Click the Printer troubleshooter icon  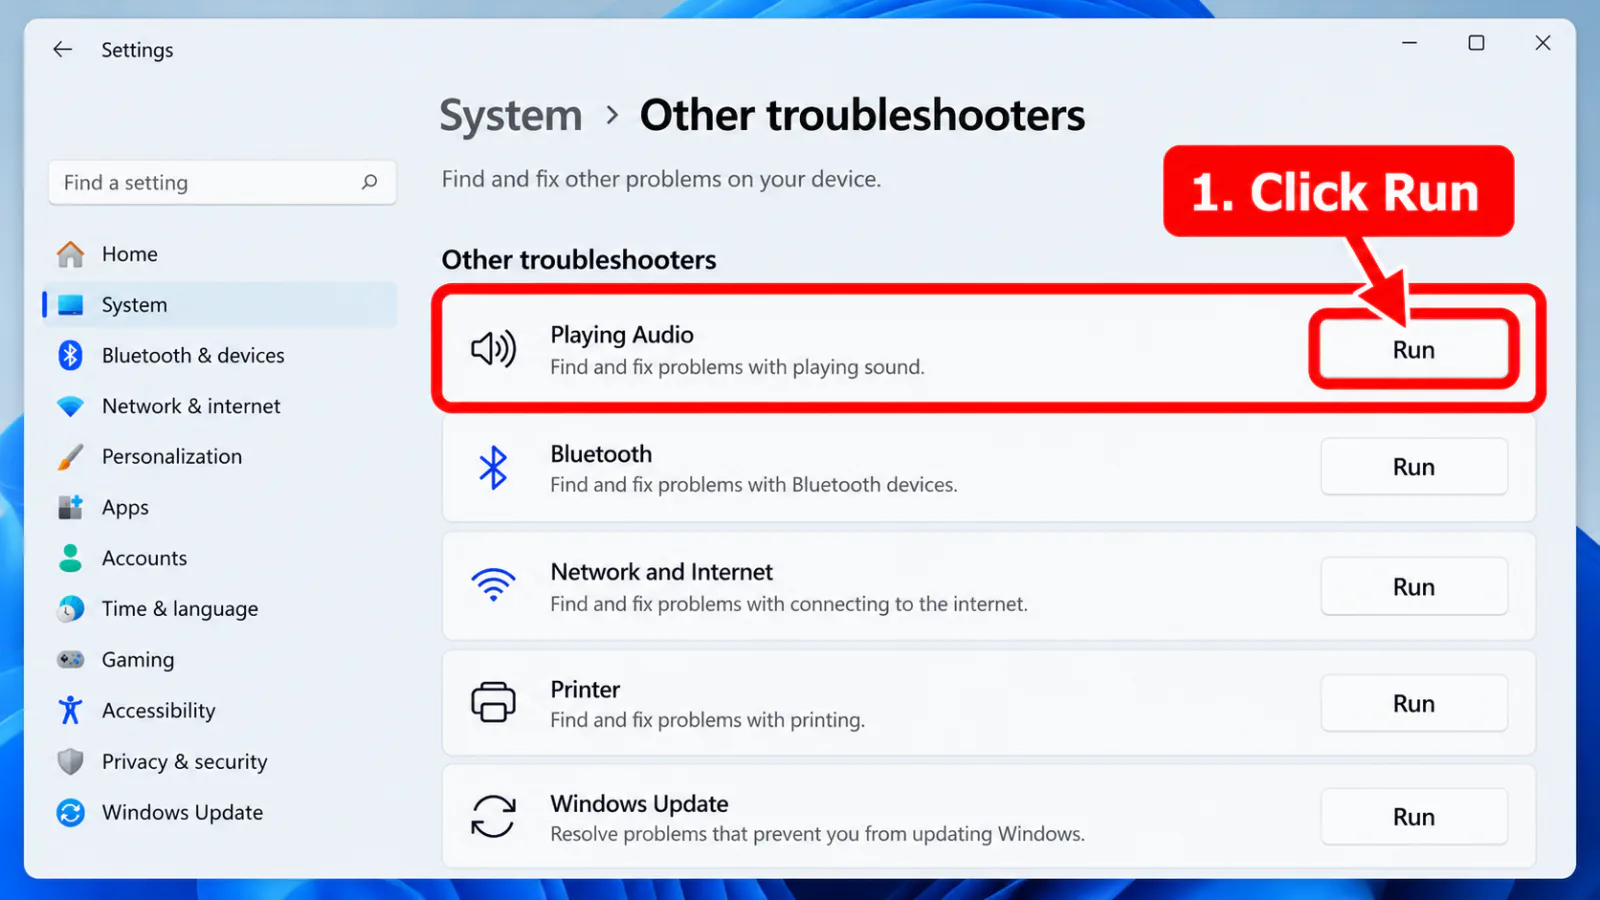(493, 703)
